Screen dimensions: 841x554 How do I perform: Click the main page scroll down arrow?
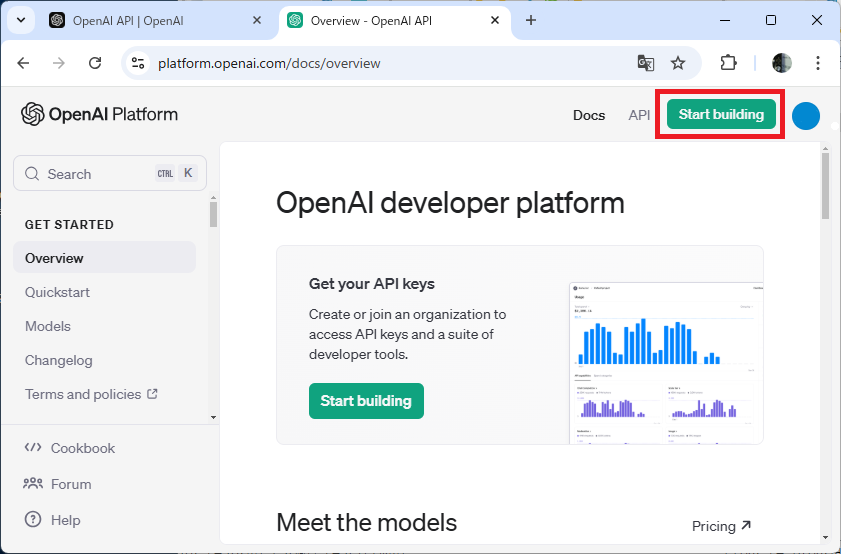(825, 537)
